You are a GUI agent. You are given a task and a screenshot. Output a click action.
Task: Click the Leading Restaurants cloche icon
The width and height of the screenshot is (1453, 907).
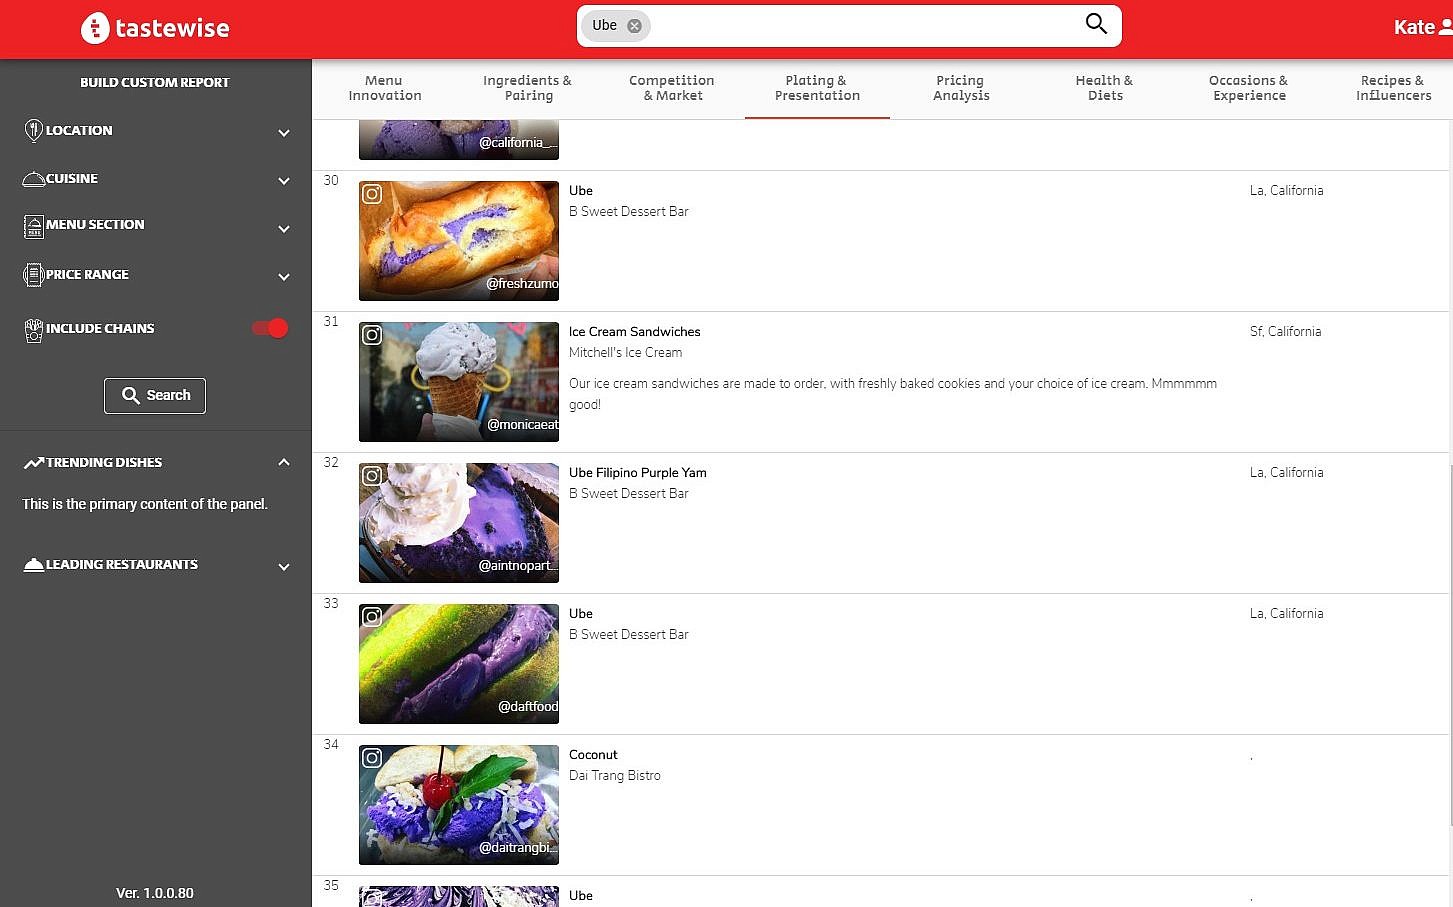coord(33,565)
